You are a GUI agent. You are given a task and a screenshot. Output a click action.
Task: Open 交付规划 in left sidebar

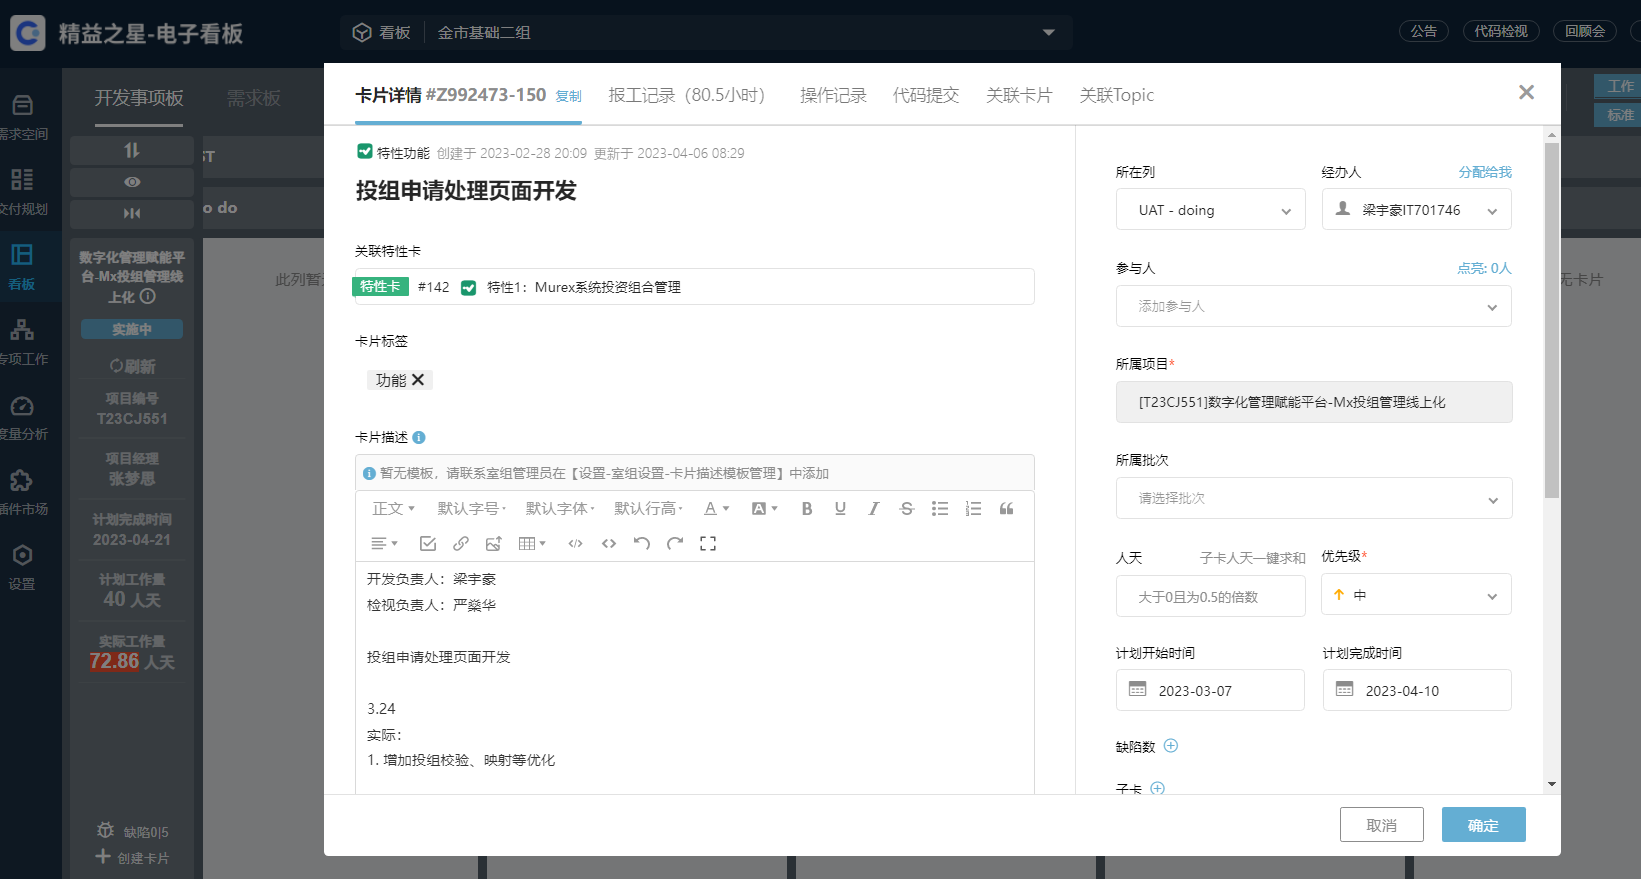click(23, 192)
